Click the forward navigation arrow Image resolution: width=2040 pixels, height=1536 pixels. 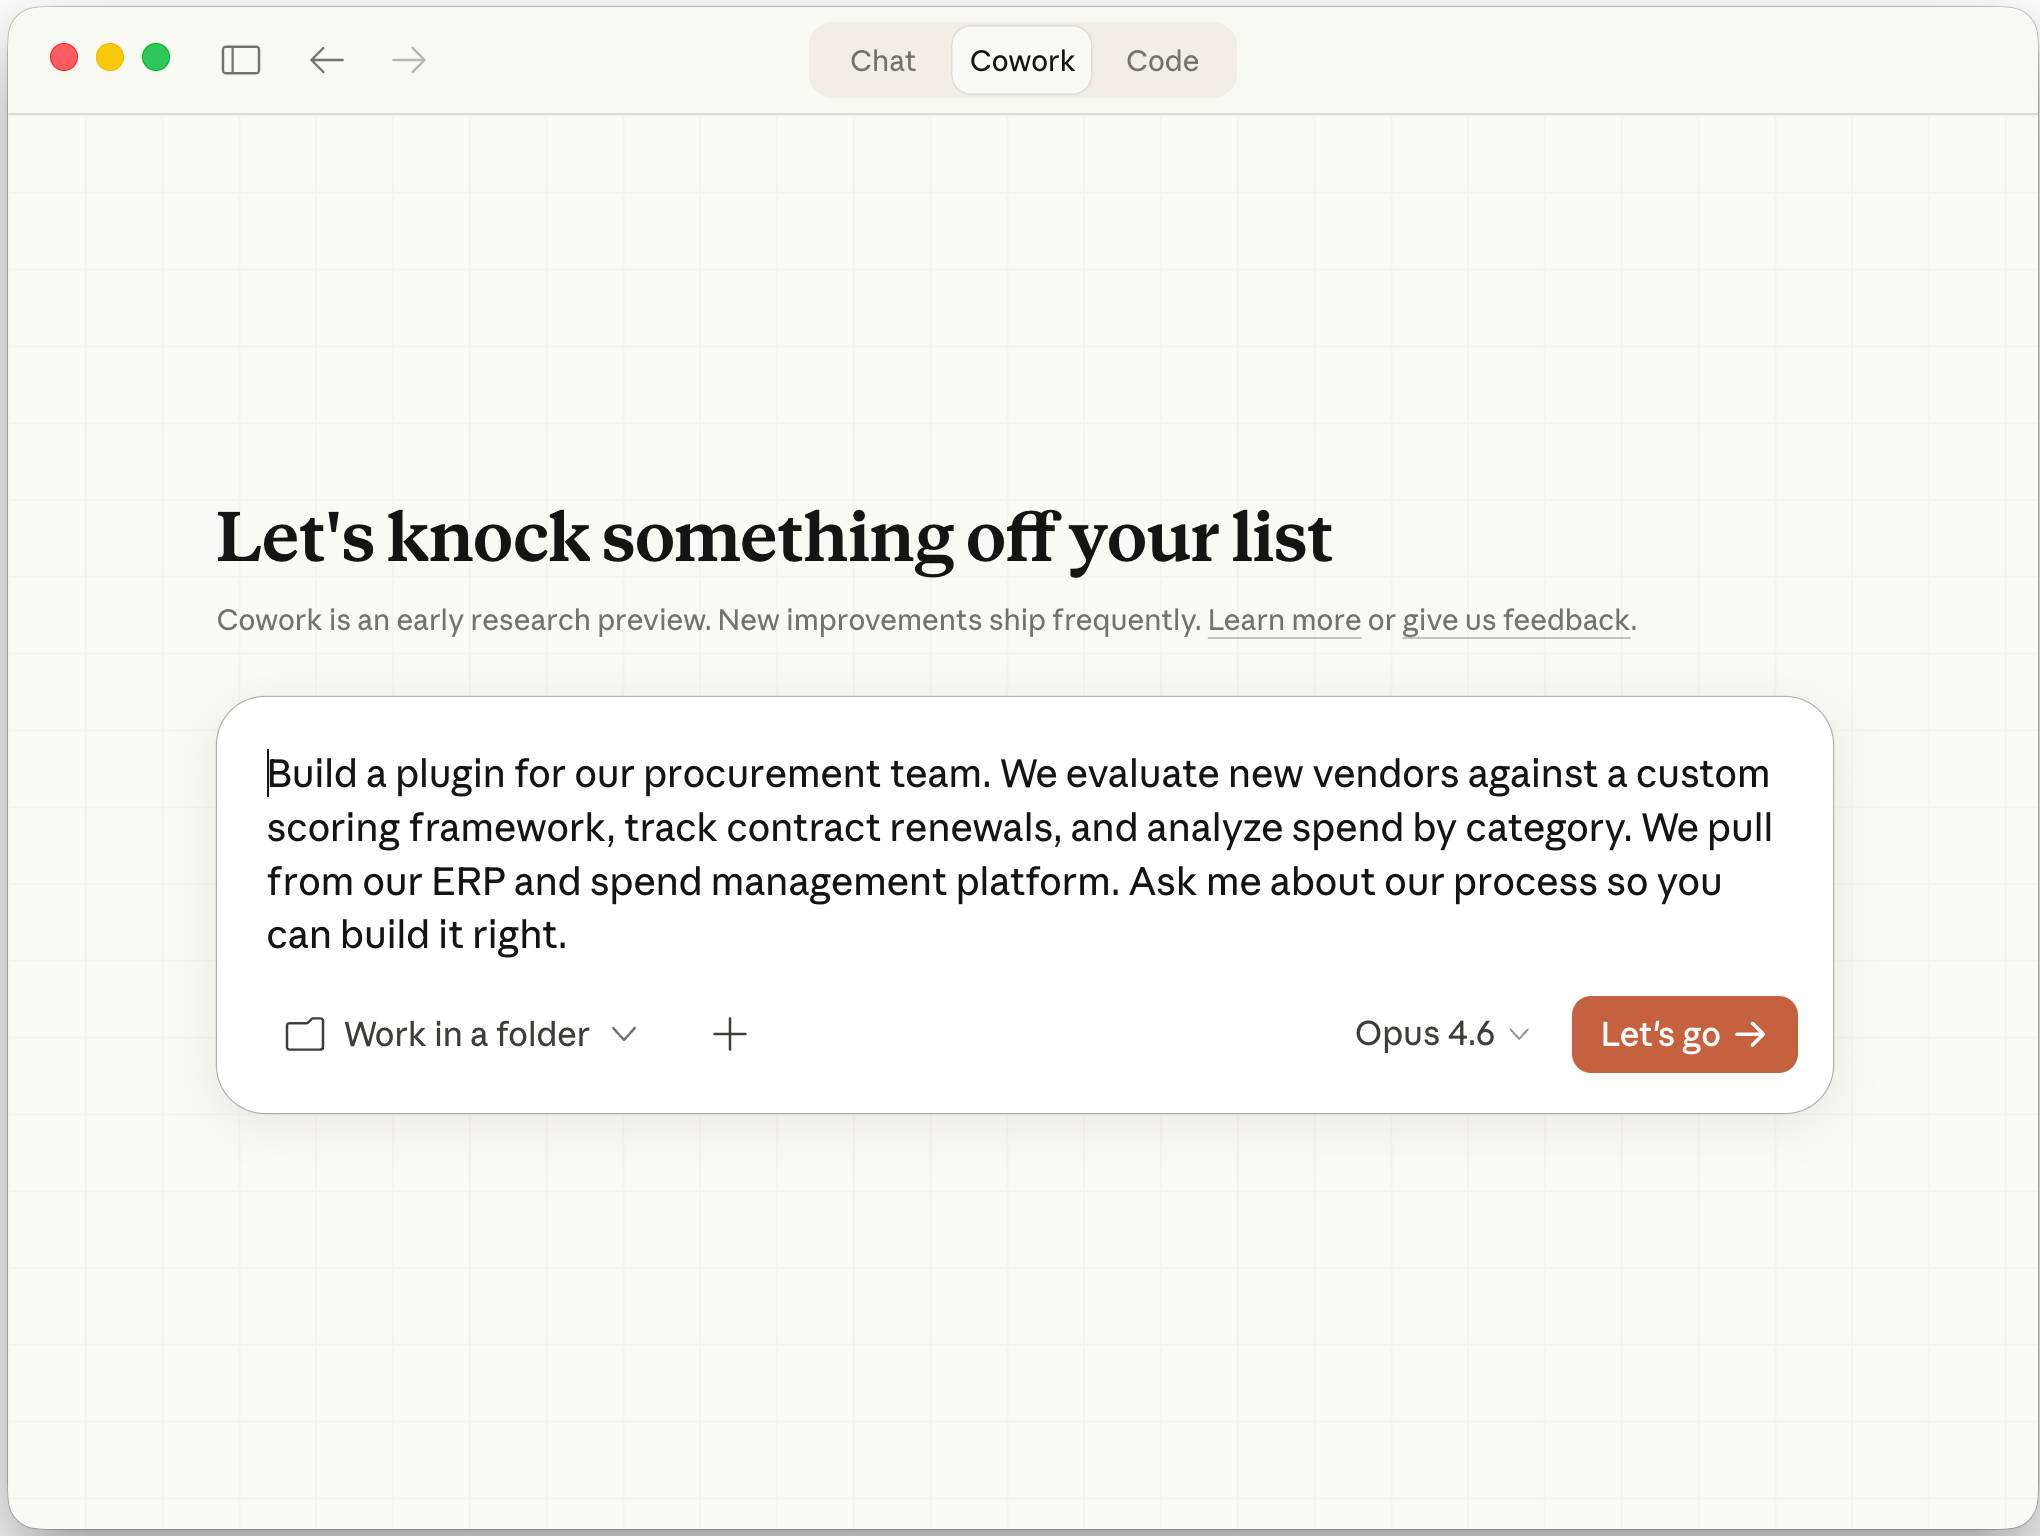point(407,60)
